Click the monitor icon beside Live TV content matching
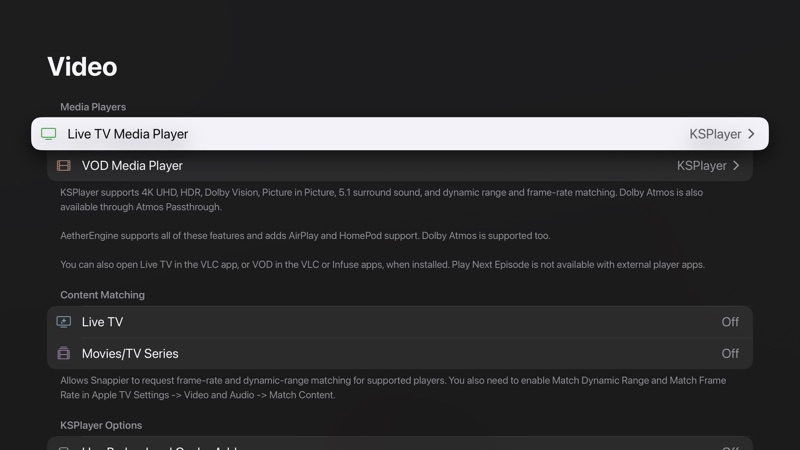Screen dimensions: 800x450 64,322
